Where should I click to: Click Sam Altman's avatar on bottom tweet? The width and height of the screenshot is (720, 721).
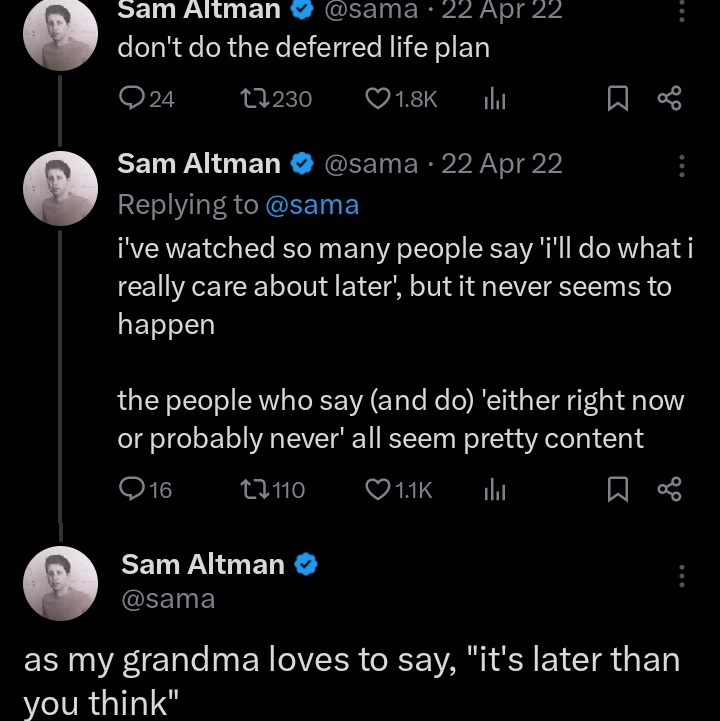(60, 583)
